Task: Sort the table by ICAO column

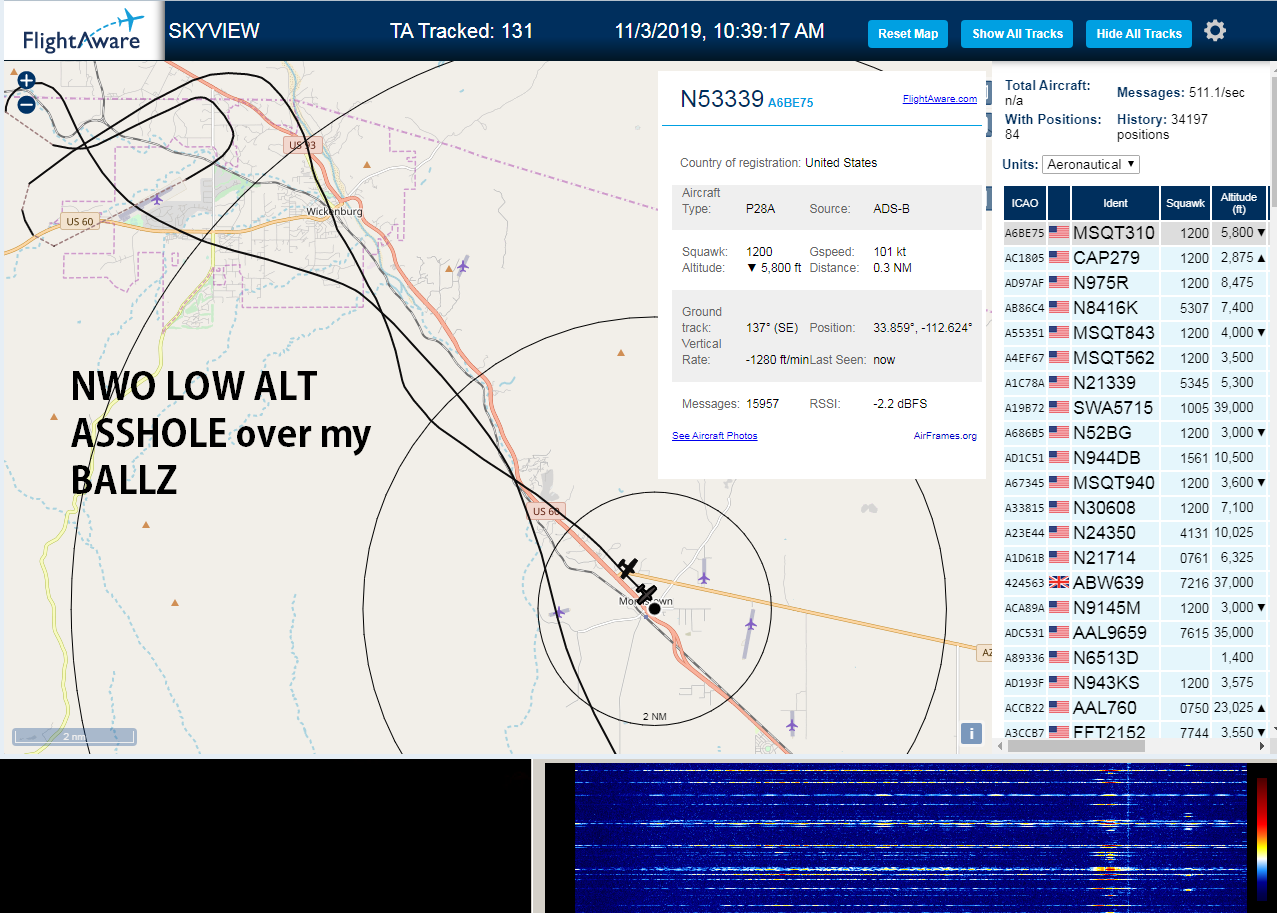Action: [1024, 203]
